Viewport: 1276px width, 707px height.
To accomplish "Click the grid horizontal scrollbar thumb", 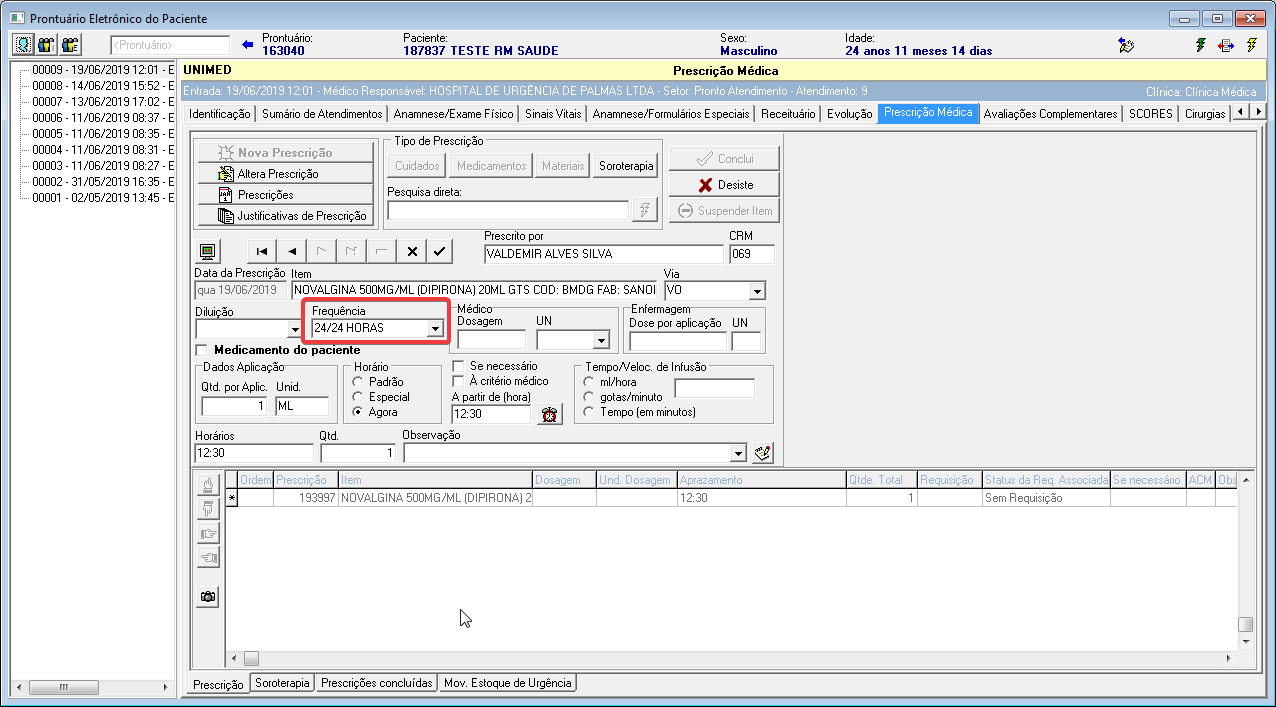I will 252,658.
